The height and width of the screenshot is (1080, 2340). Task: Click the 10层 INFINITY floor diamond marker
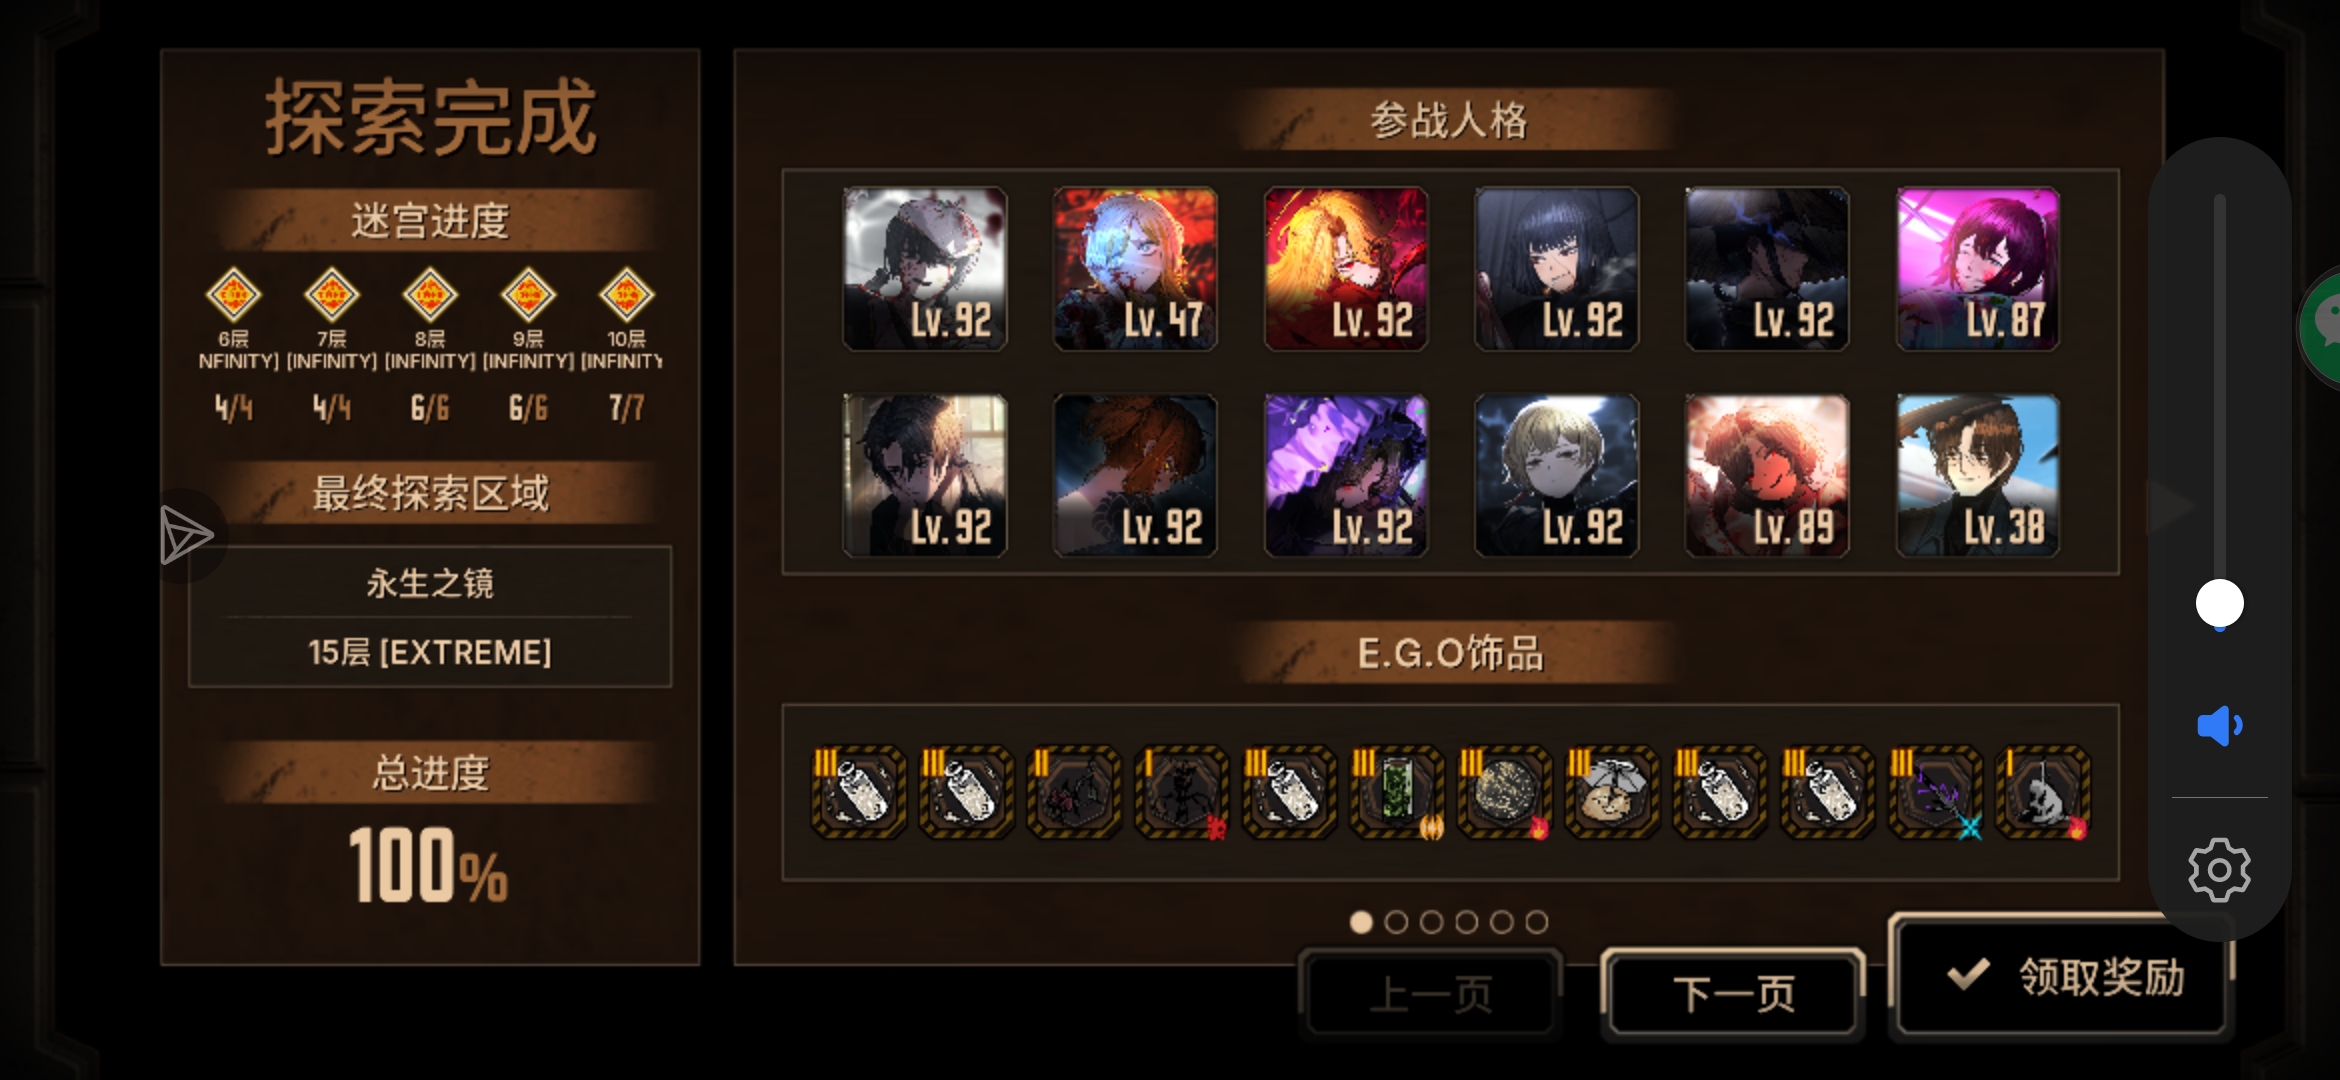point(626,295)
